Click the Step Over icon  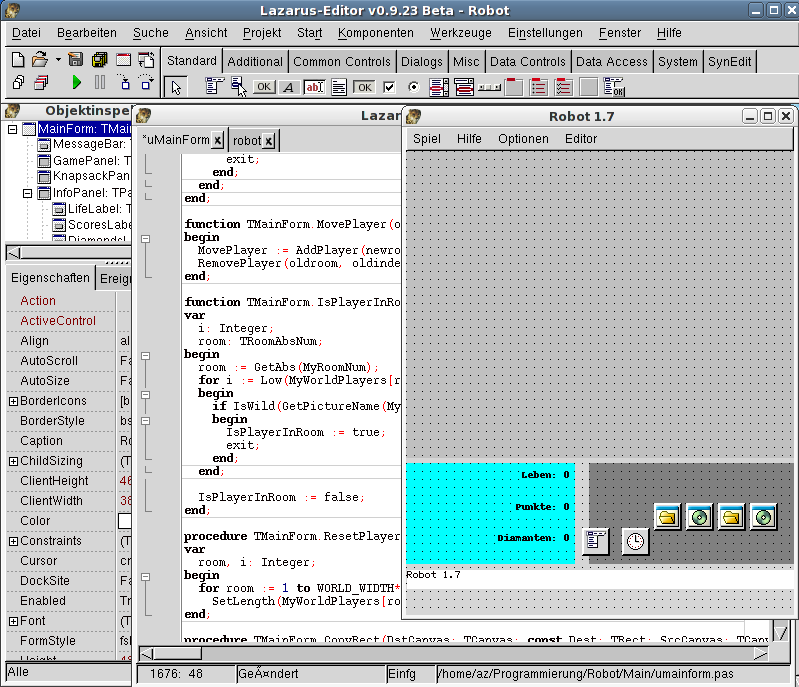pos(147,82)
